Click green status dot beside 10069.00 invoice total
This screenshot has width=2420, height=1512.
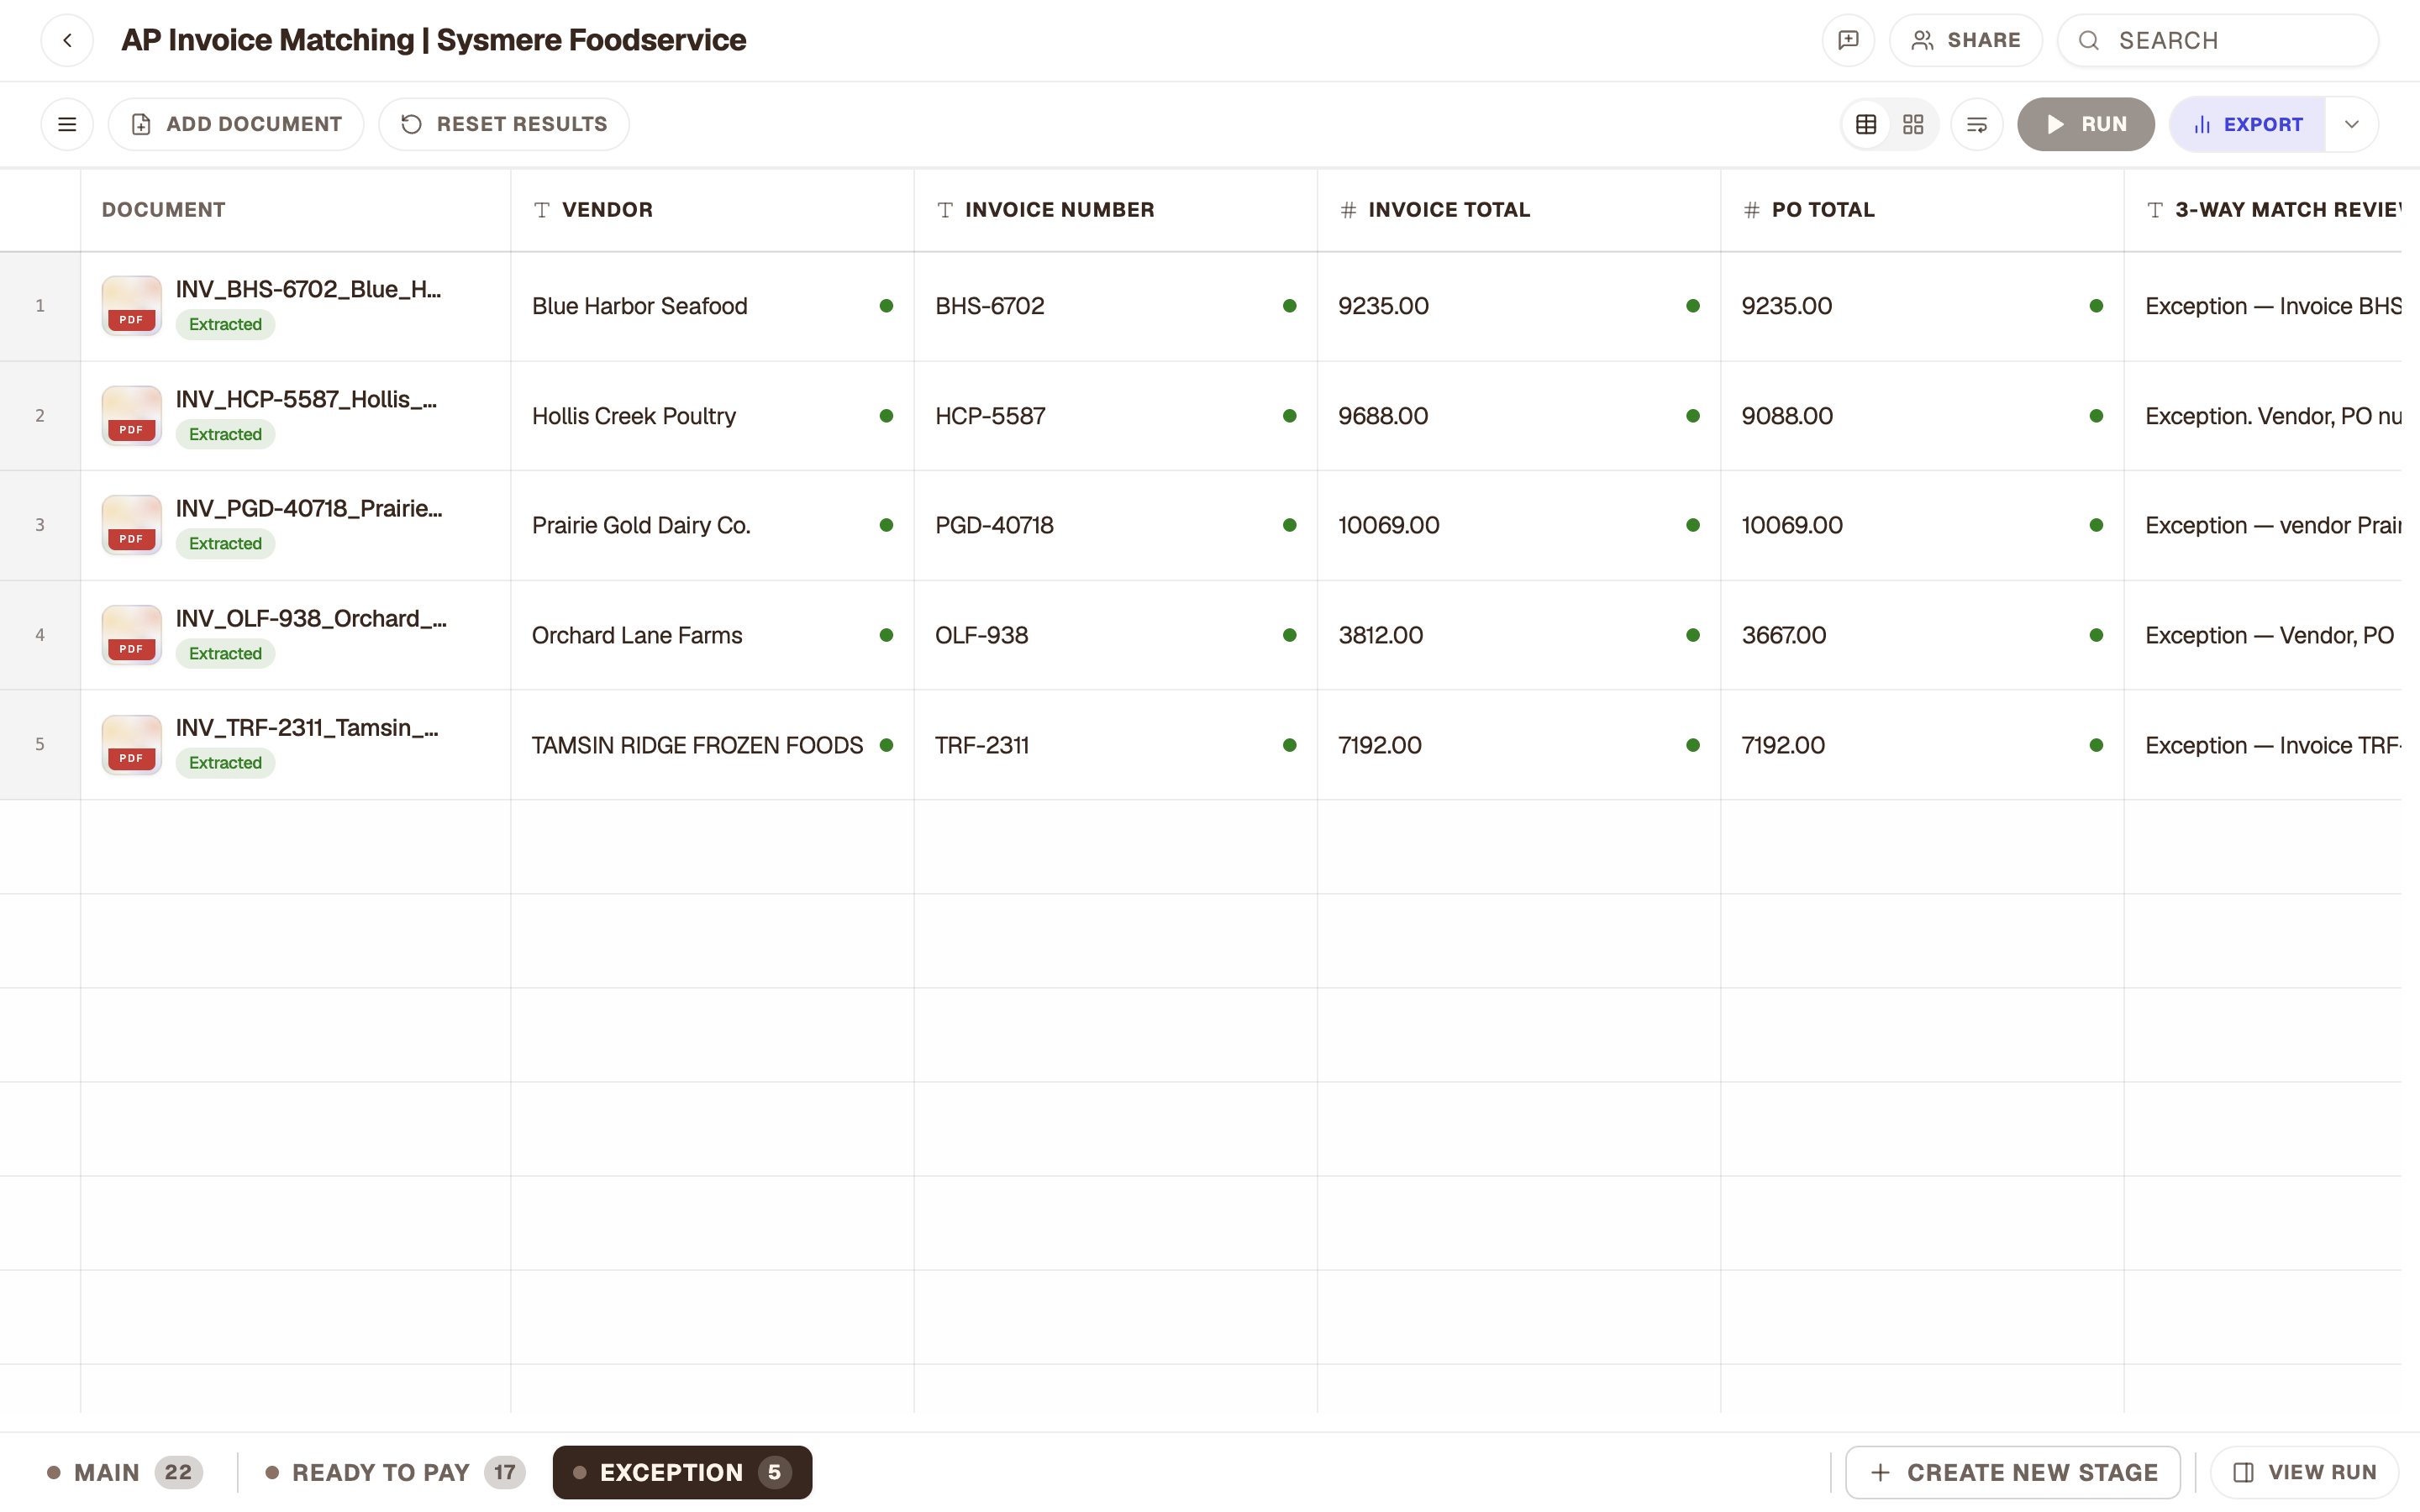(x=1692, y=525)
